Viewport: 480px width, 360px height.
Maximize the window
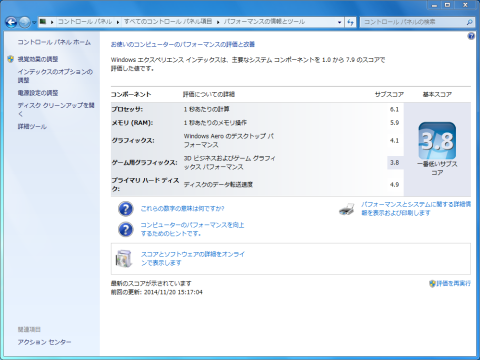(x=447, y=5)
